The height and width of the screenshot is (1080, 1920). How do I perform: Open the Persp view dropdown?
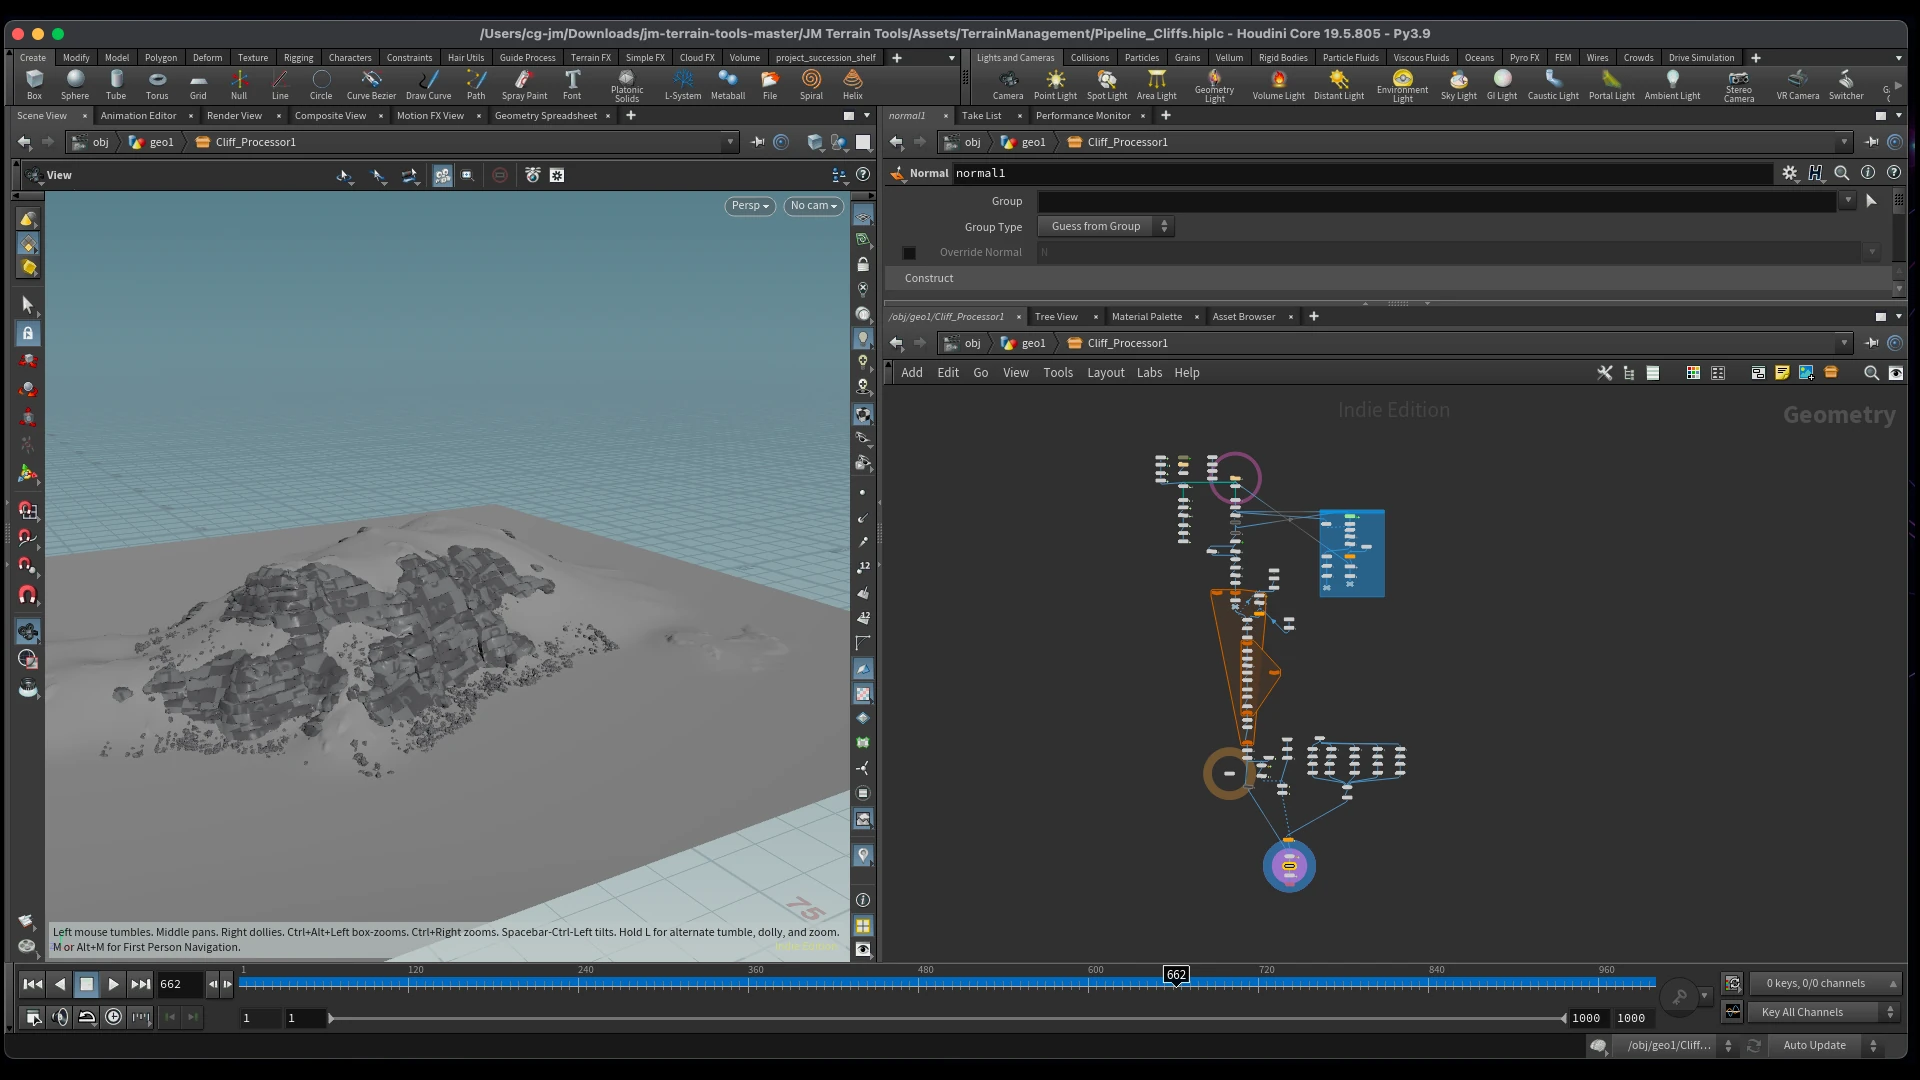coord(750,206)
